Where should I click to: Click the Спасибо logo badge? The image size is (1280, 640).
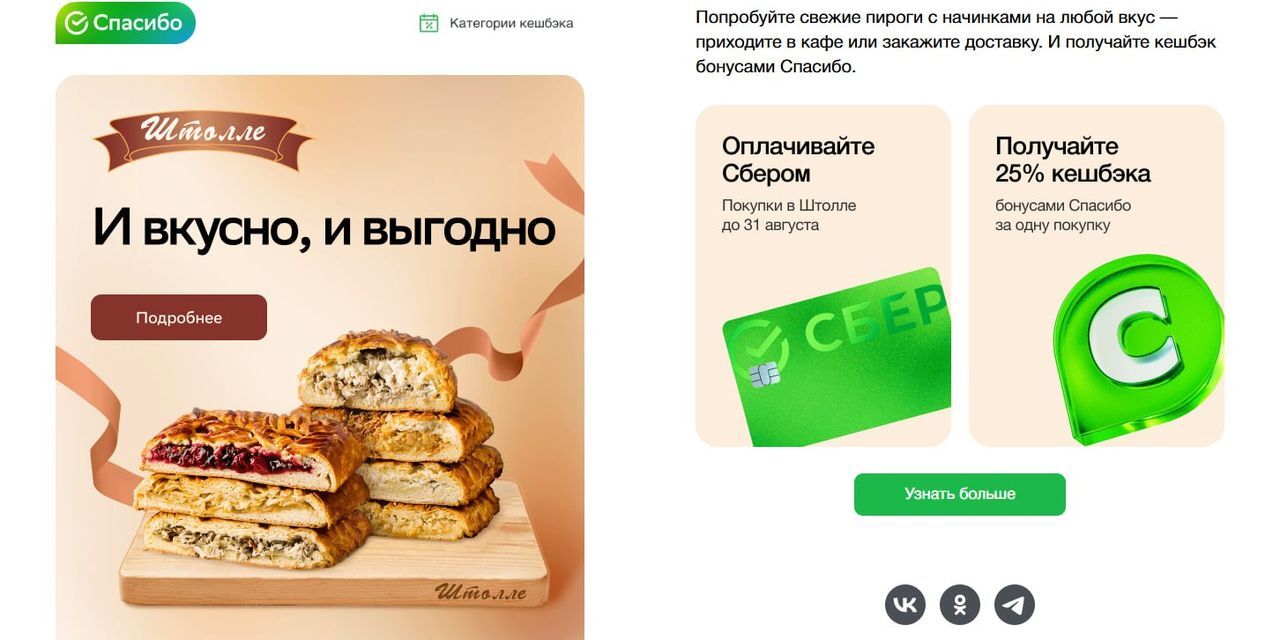click(125, 23)
